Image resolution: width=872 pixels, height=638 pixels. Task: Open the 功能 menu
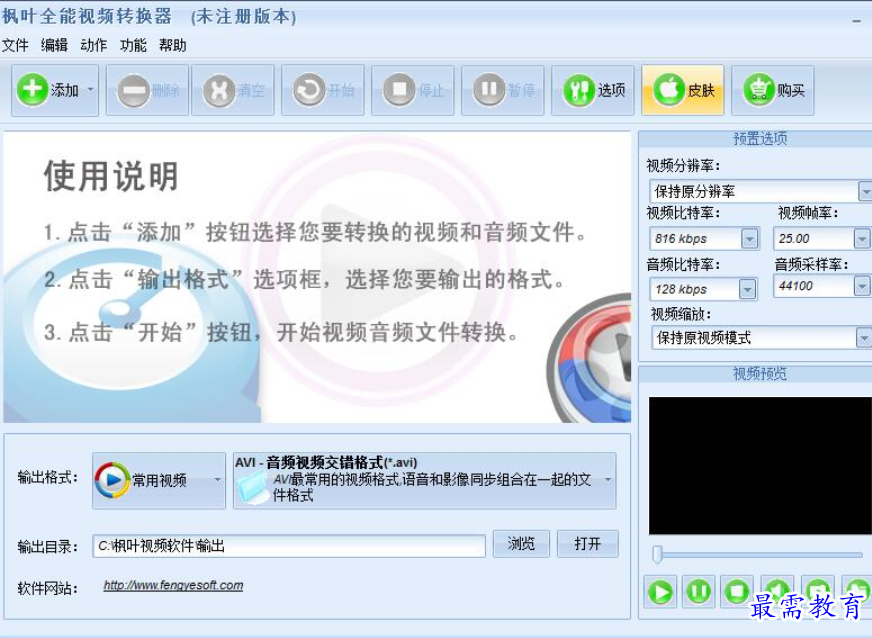pos(133,45)
